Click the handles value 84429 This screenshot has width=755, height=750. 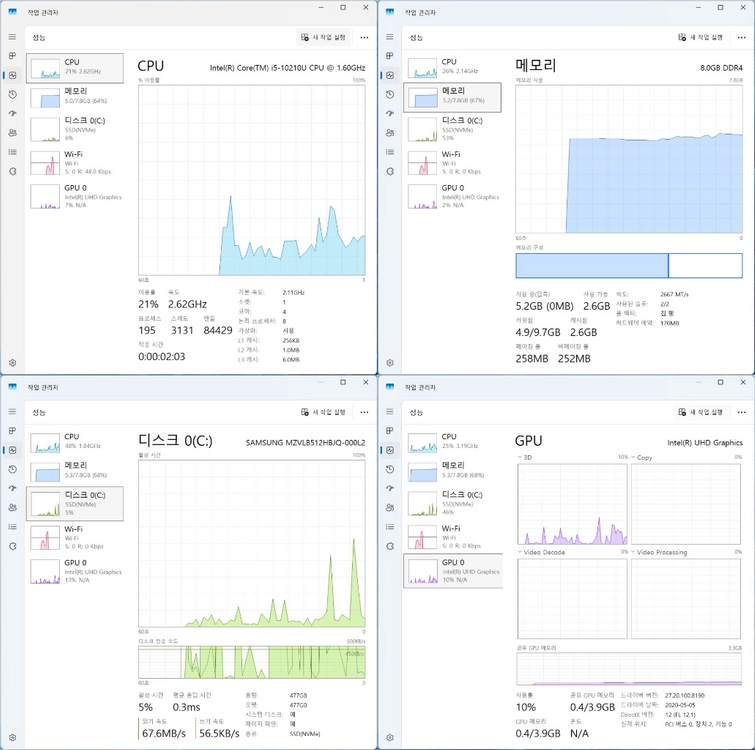click(x=218, y=330)
